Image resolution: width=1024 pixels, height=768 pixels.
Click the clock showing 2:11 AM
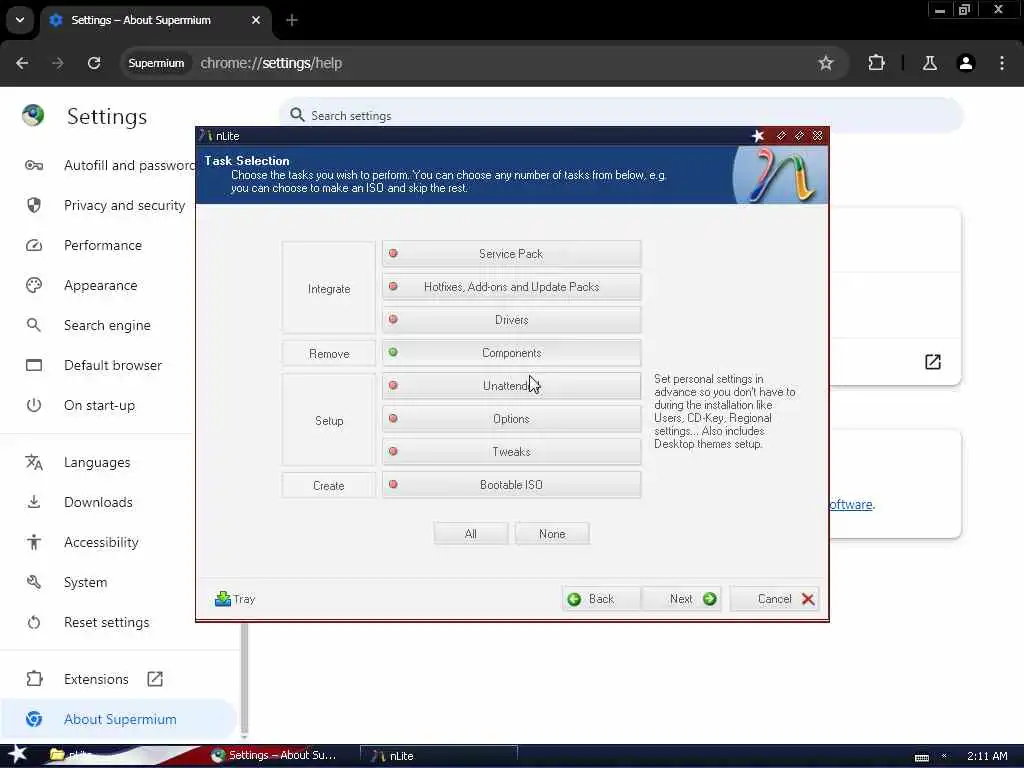coord(987,756)
